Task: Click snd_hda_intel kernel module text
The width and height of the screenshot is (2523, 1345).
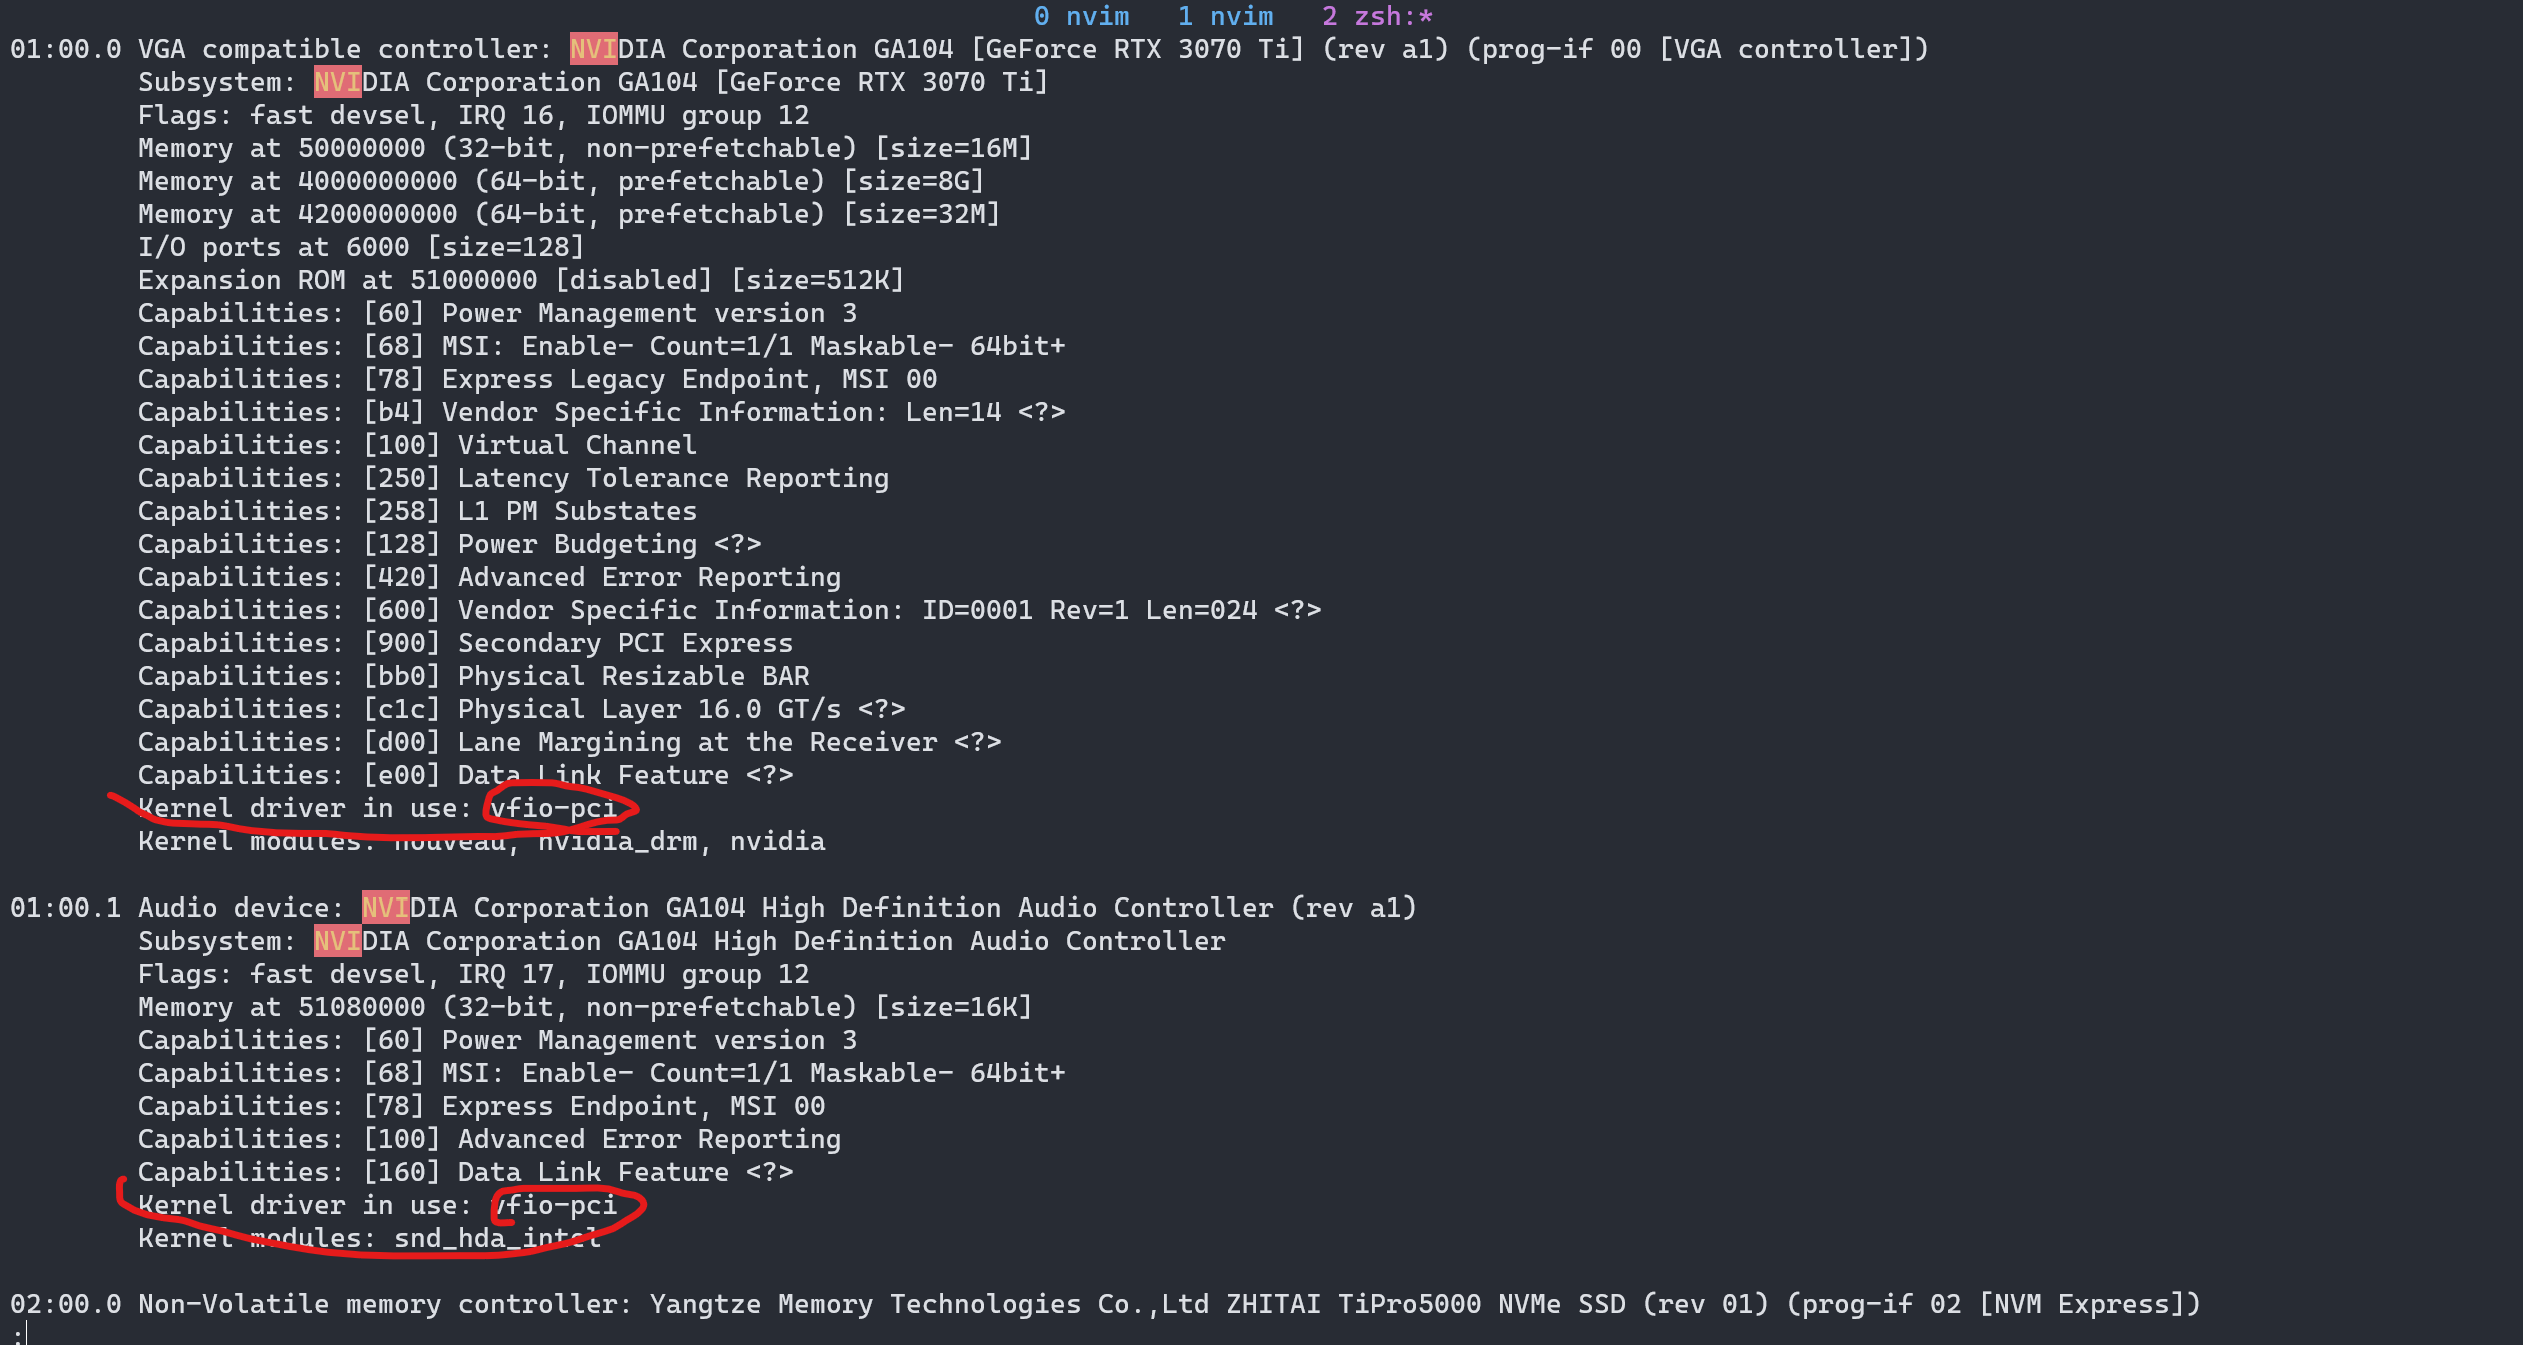Action: (x=497, y=1238)
